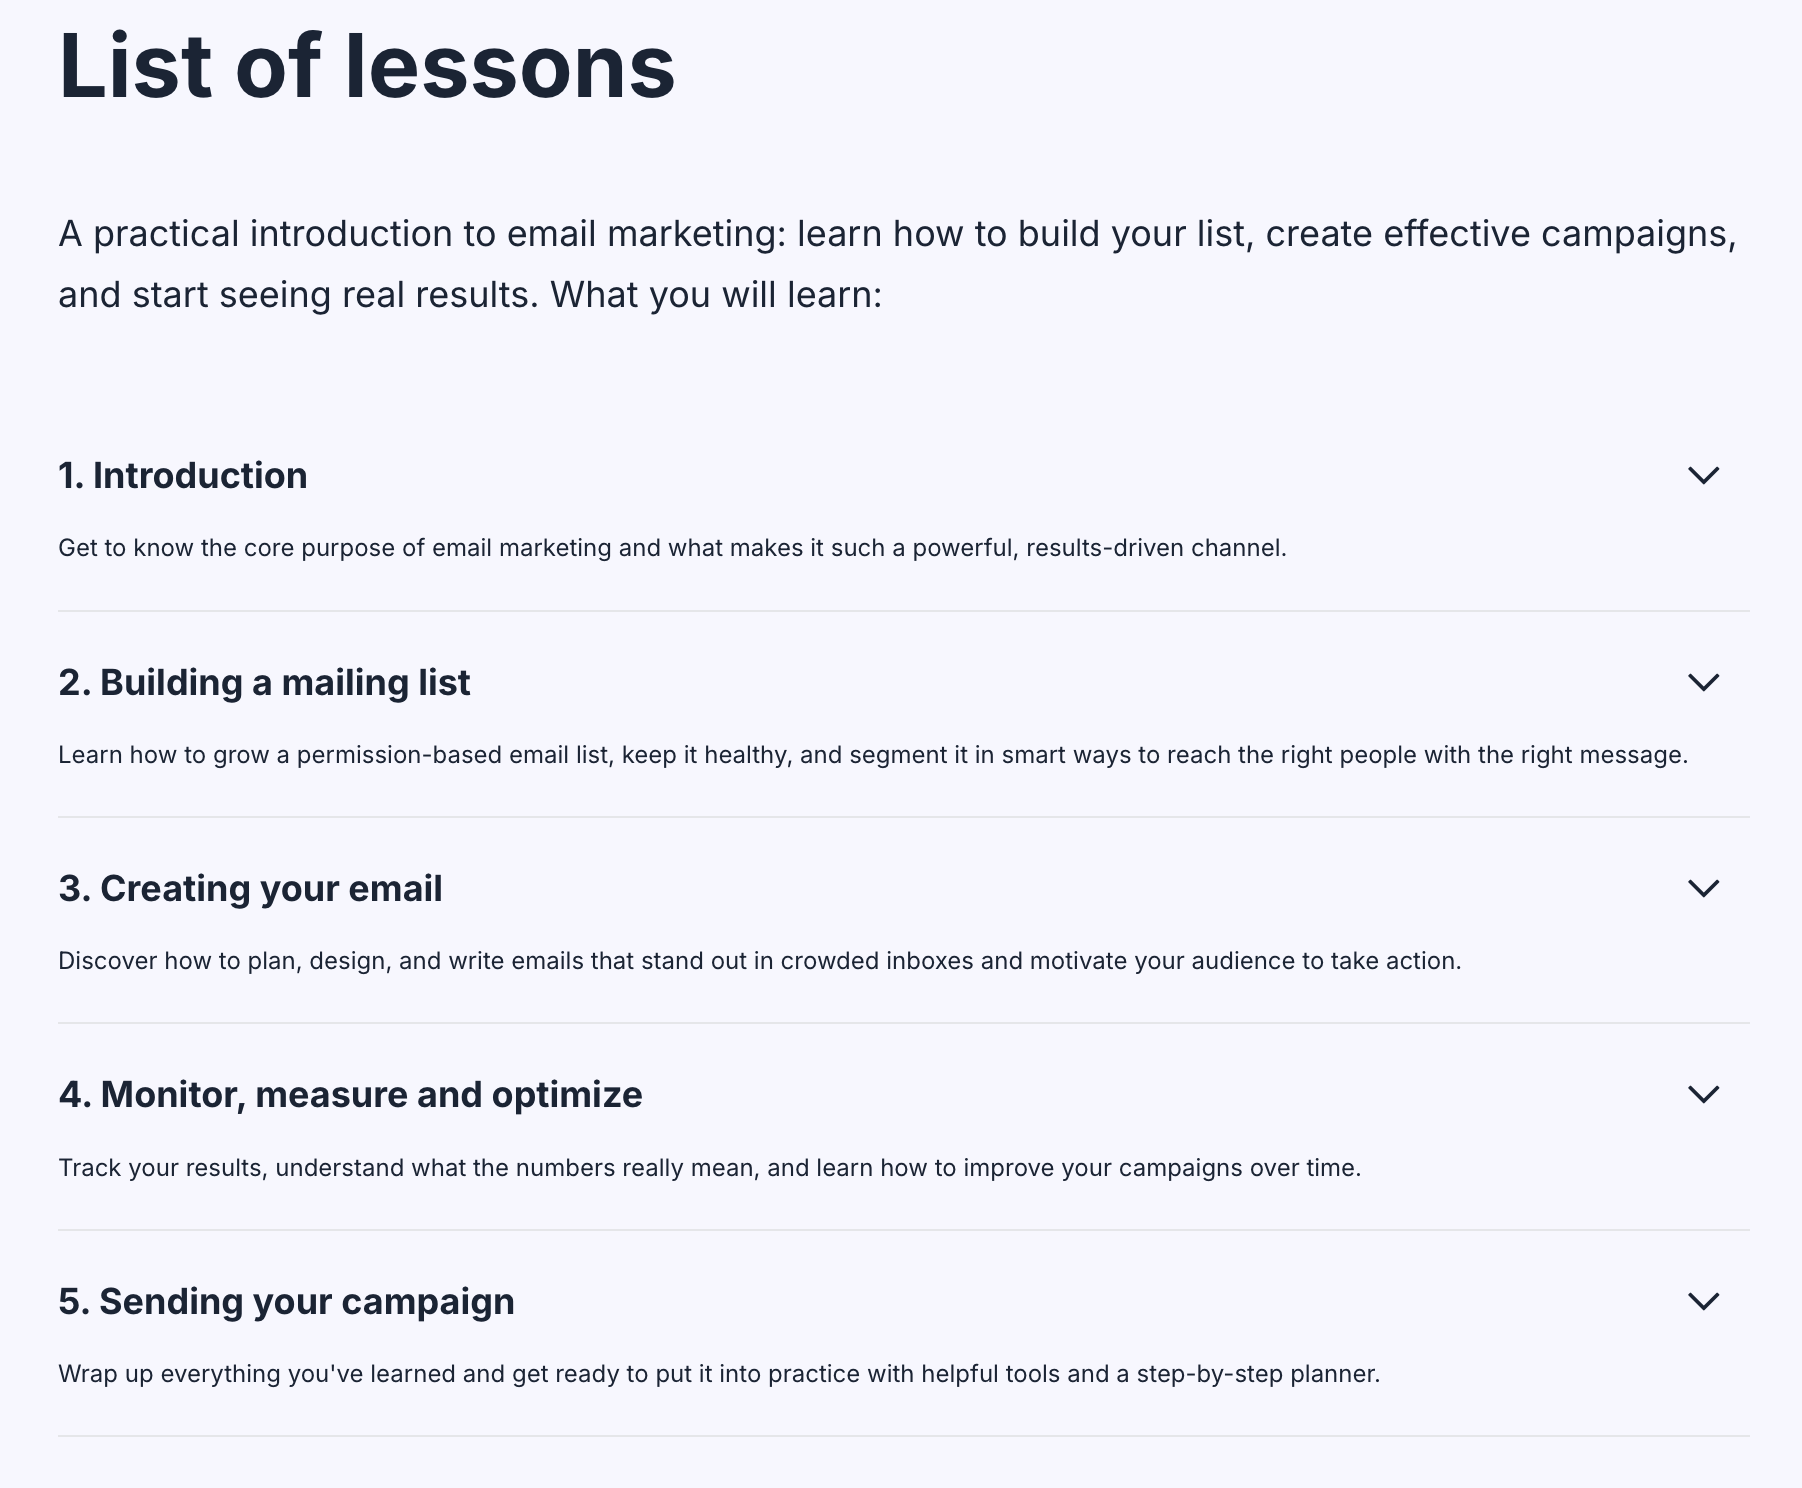Viewport: 1802px width, 1488px height.
Task: Click the Introduction description about core purpose
Action: (x=672, y=548)
